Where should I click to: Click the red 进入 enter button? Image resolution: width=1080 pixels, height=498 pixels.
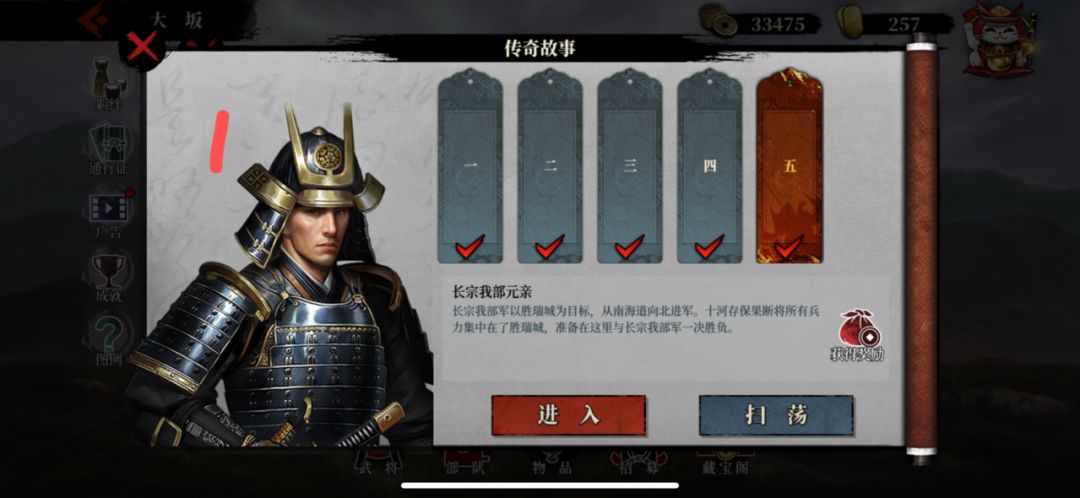(x=568, y=415)
